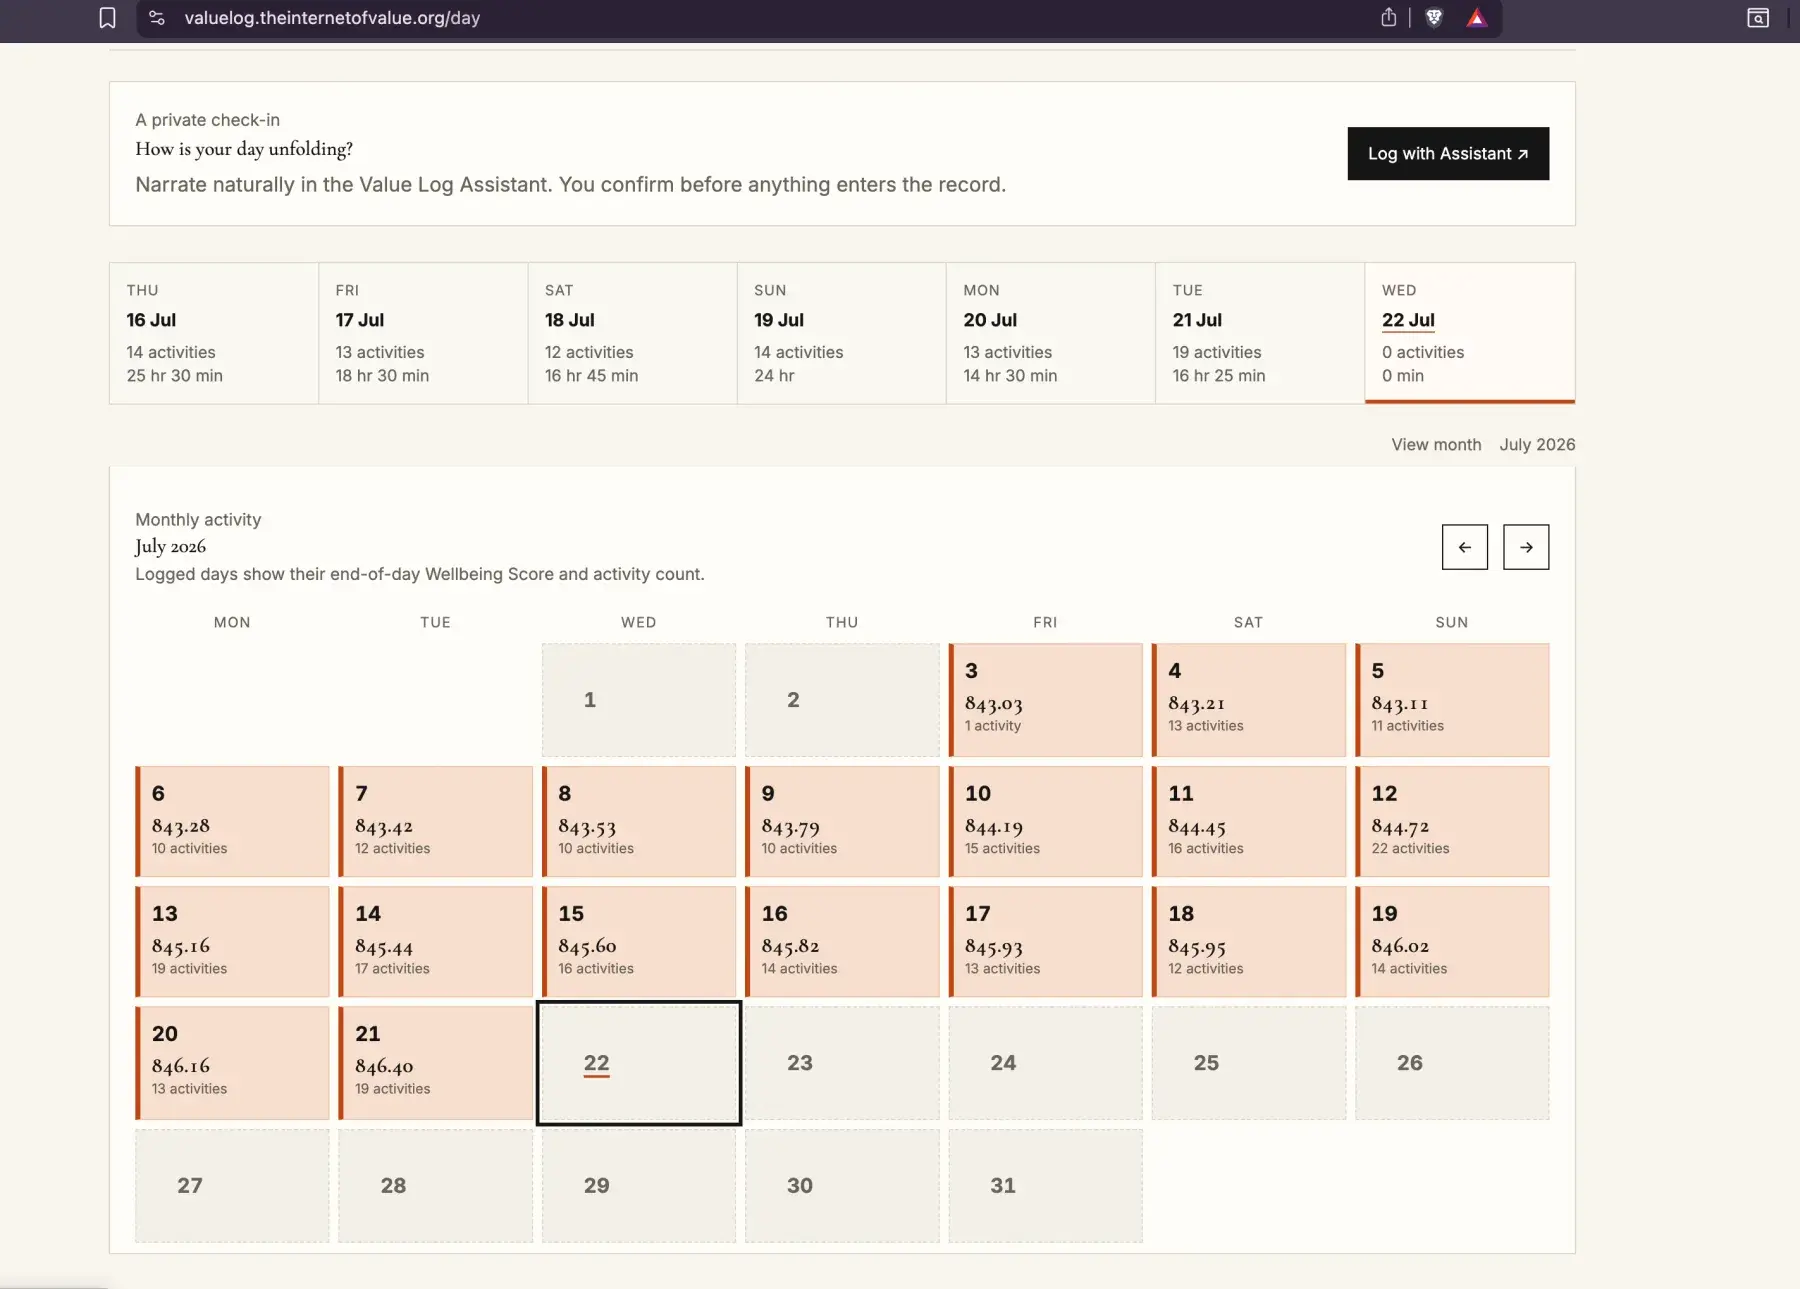Open July 9 calendar cell with 843.79
Image resolution: width=1800 pixels, height=1289 pixels.
[x=842, y=822]
